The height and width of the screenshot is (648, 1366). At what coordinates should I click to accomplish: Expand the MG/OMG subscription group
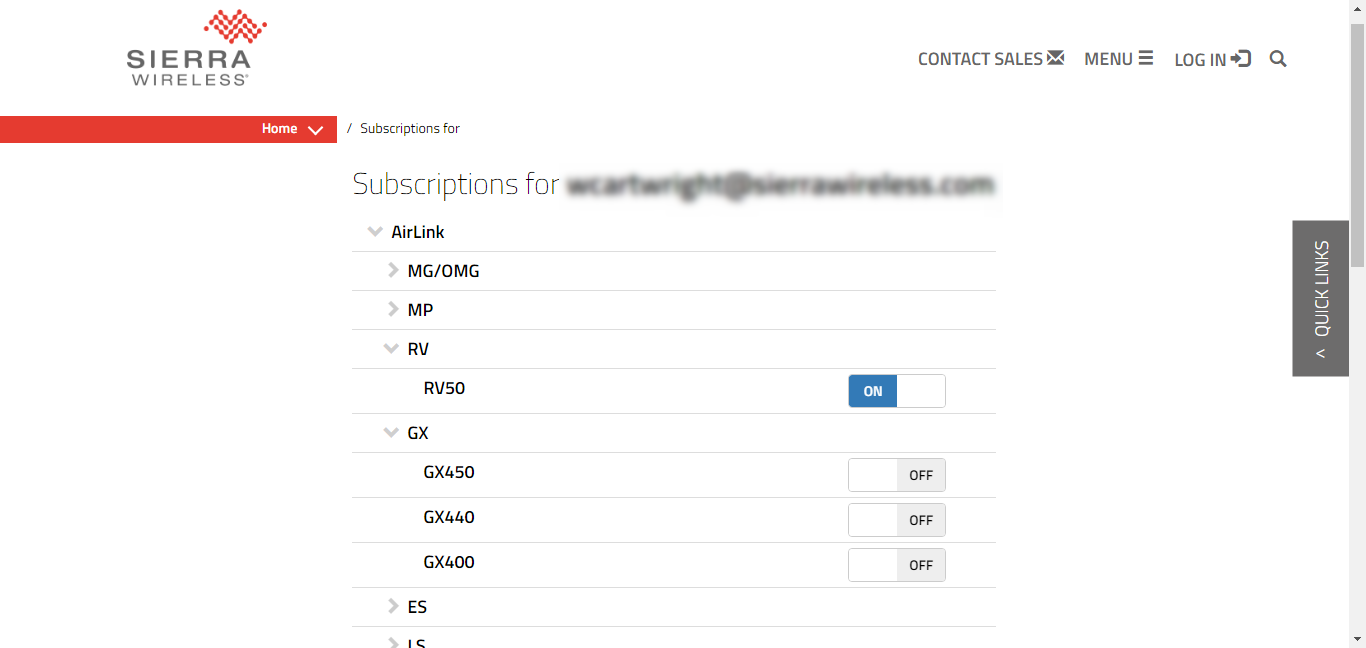point(393,270)
